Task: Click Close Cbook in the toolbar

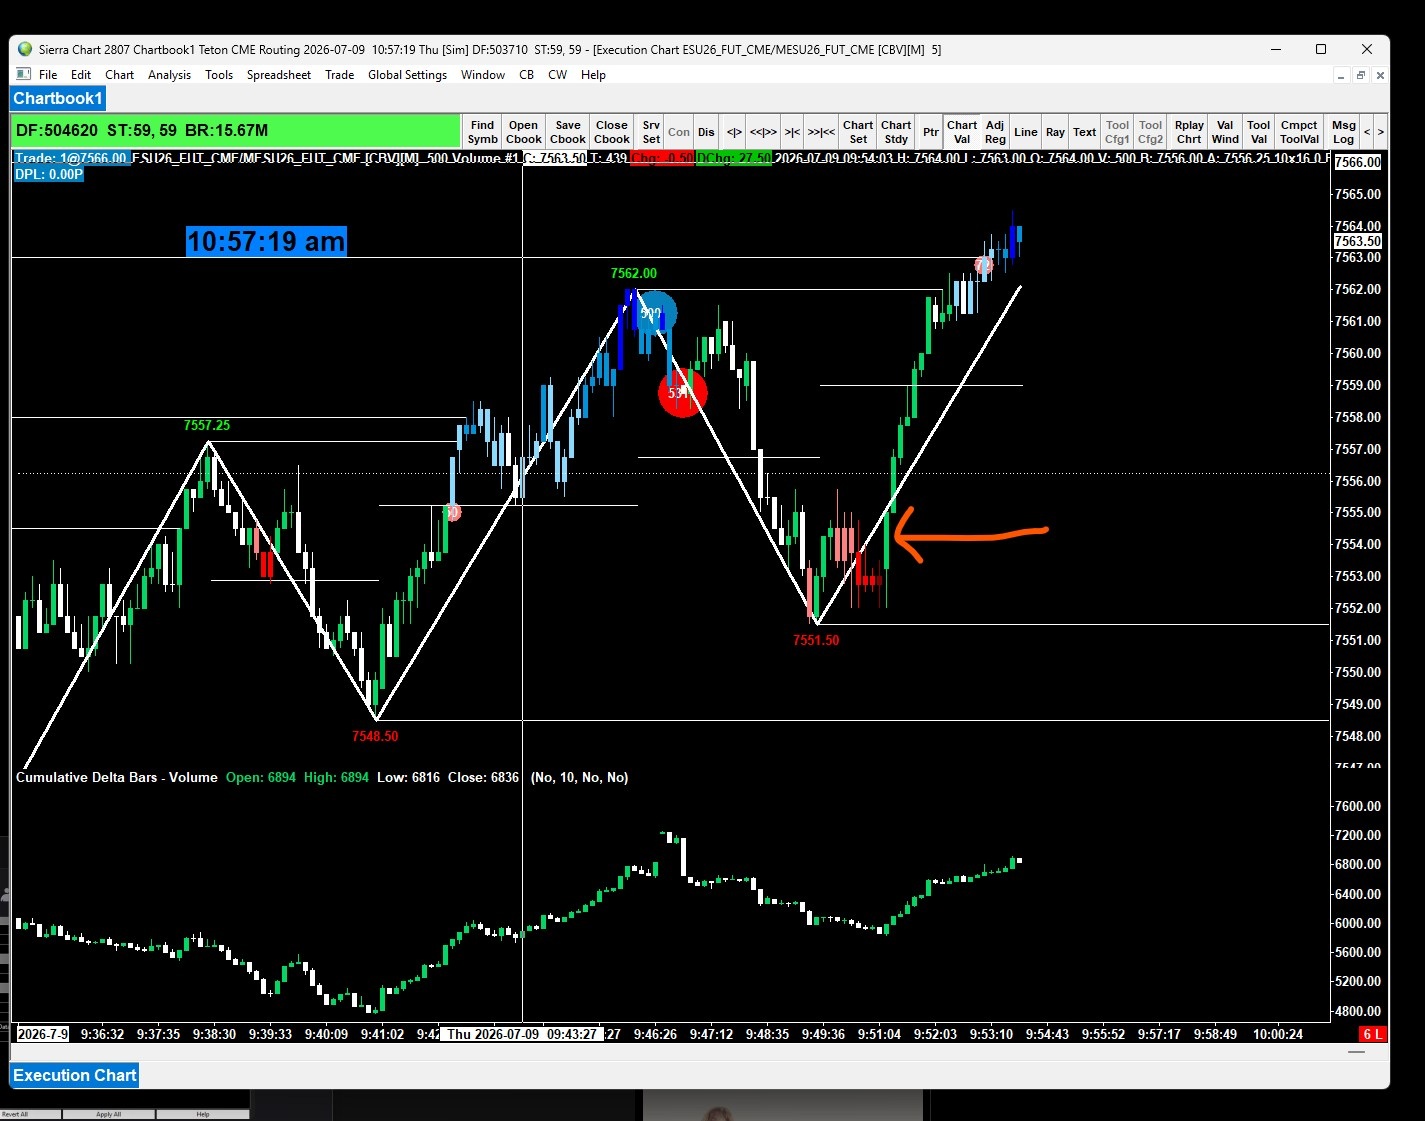Action: click(x=611, y=132)
